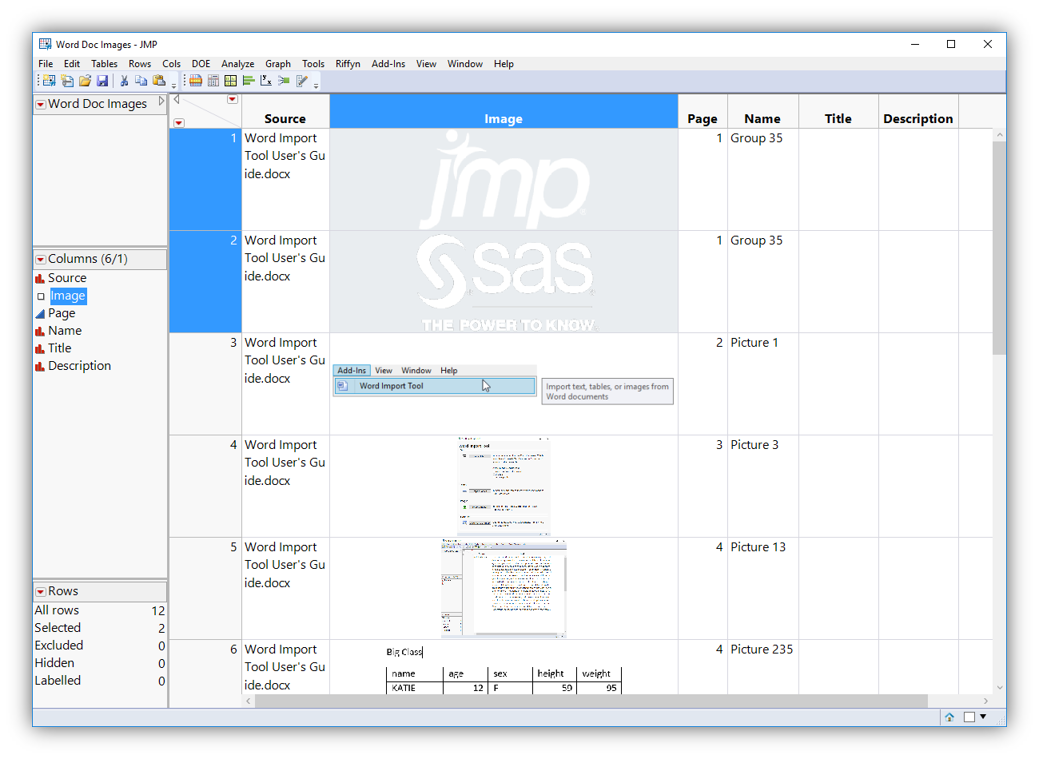Toggle the small square selector beside Image column
Image resolution: width=1039 pixels, height=759 pixels.
pyautogui.click(x=41, y=295)
